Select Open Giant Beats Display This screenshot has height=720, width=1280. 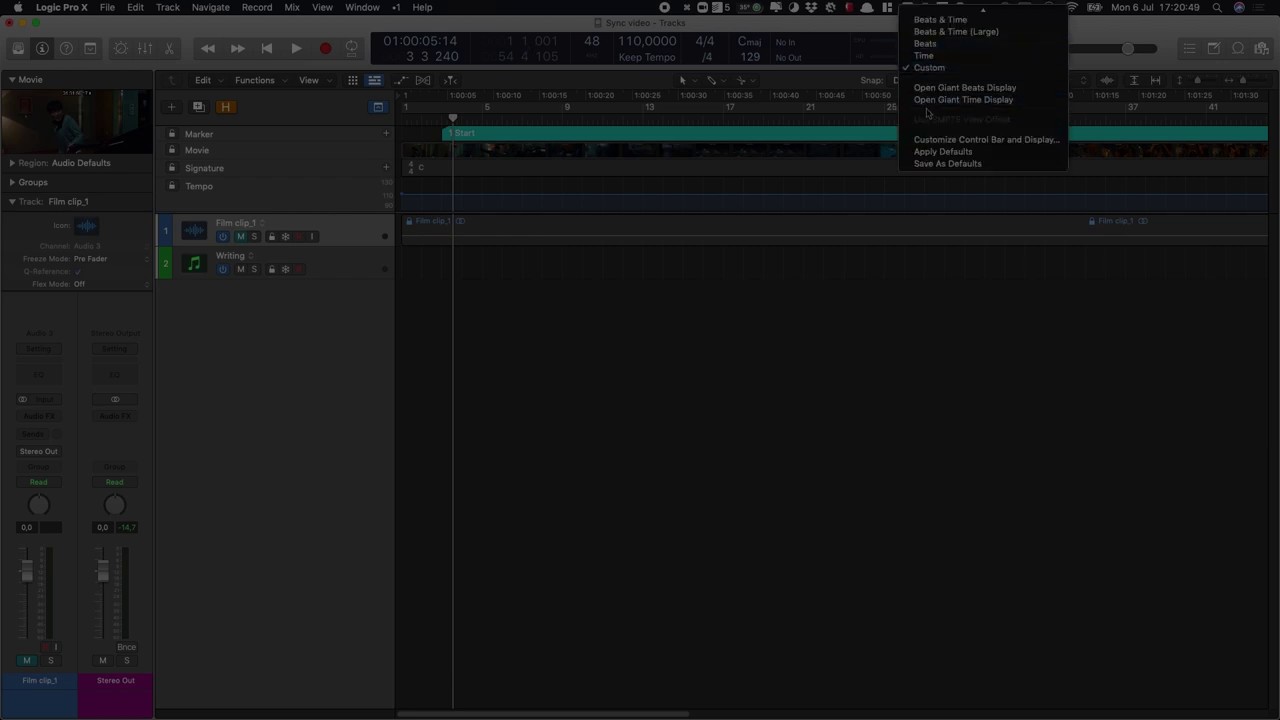(x=965, y=88)
